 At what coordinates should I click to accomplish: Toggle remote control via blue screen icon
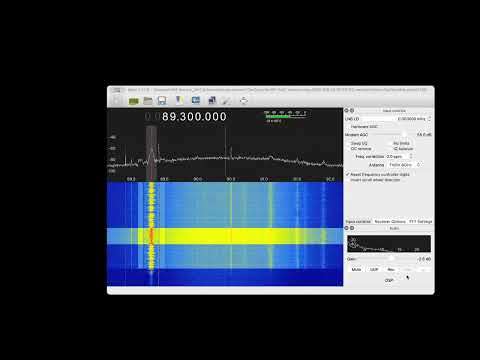(196, 100)
